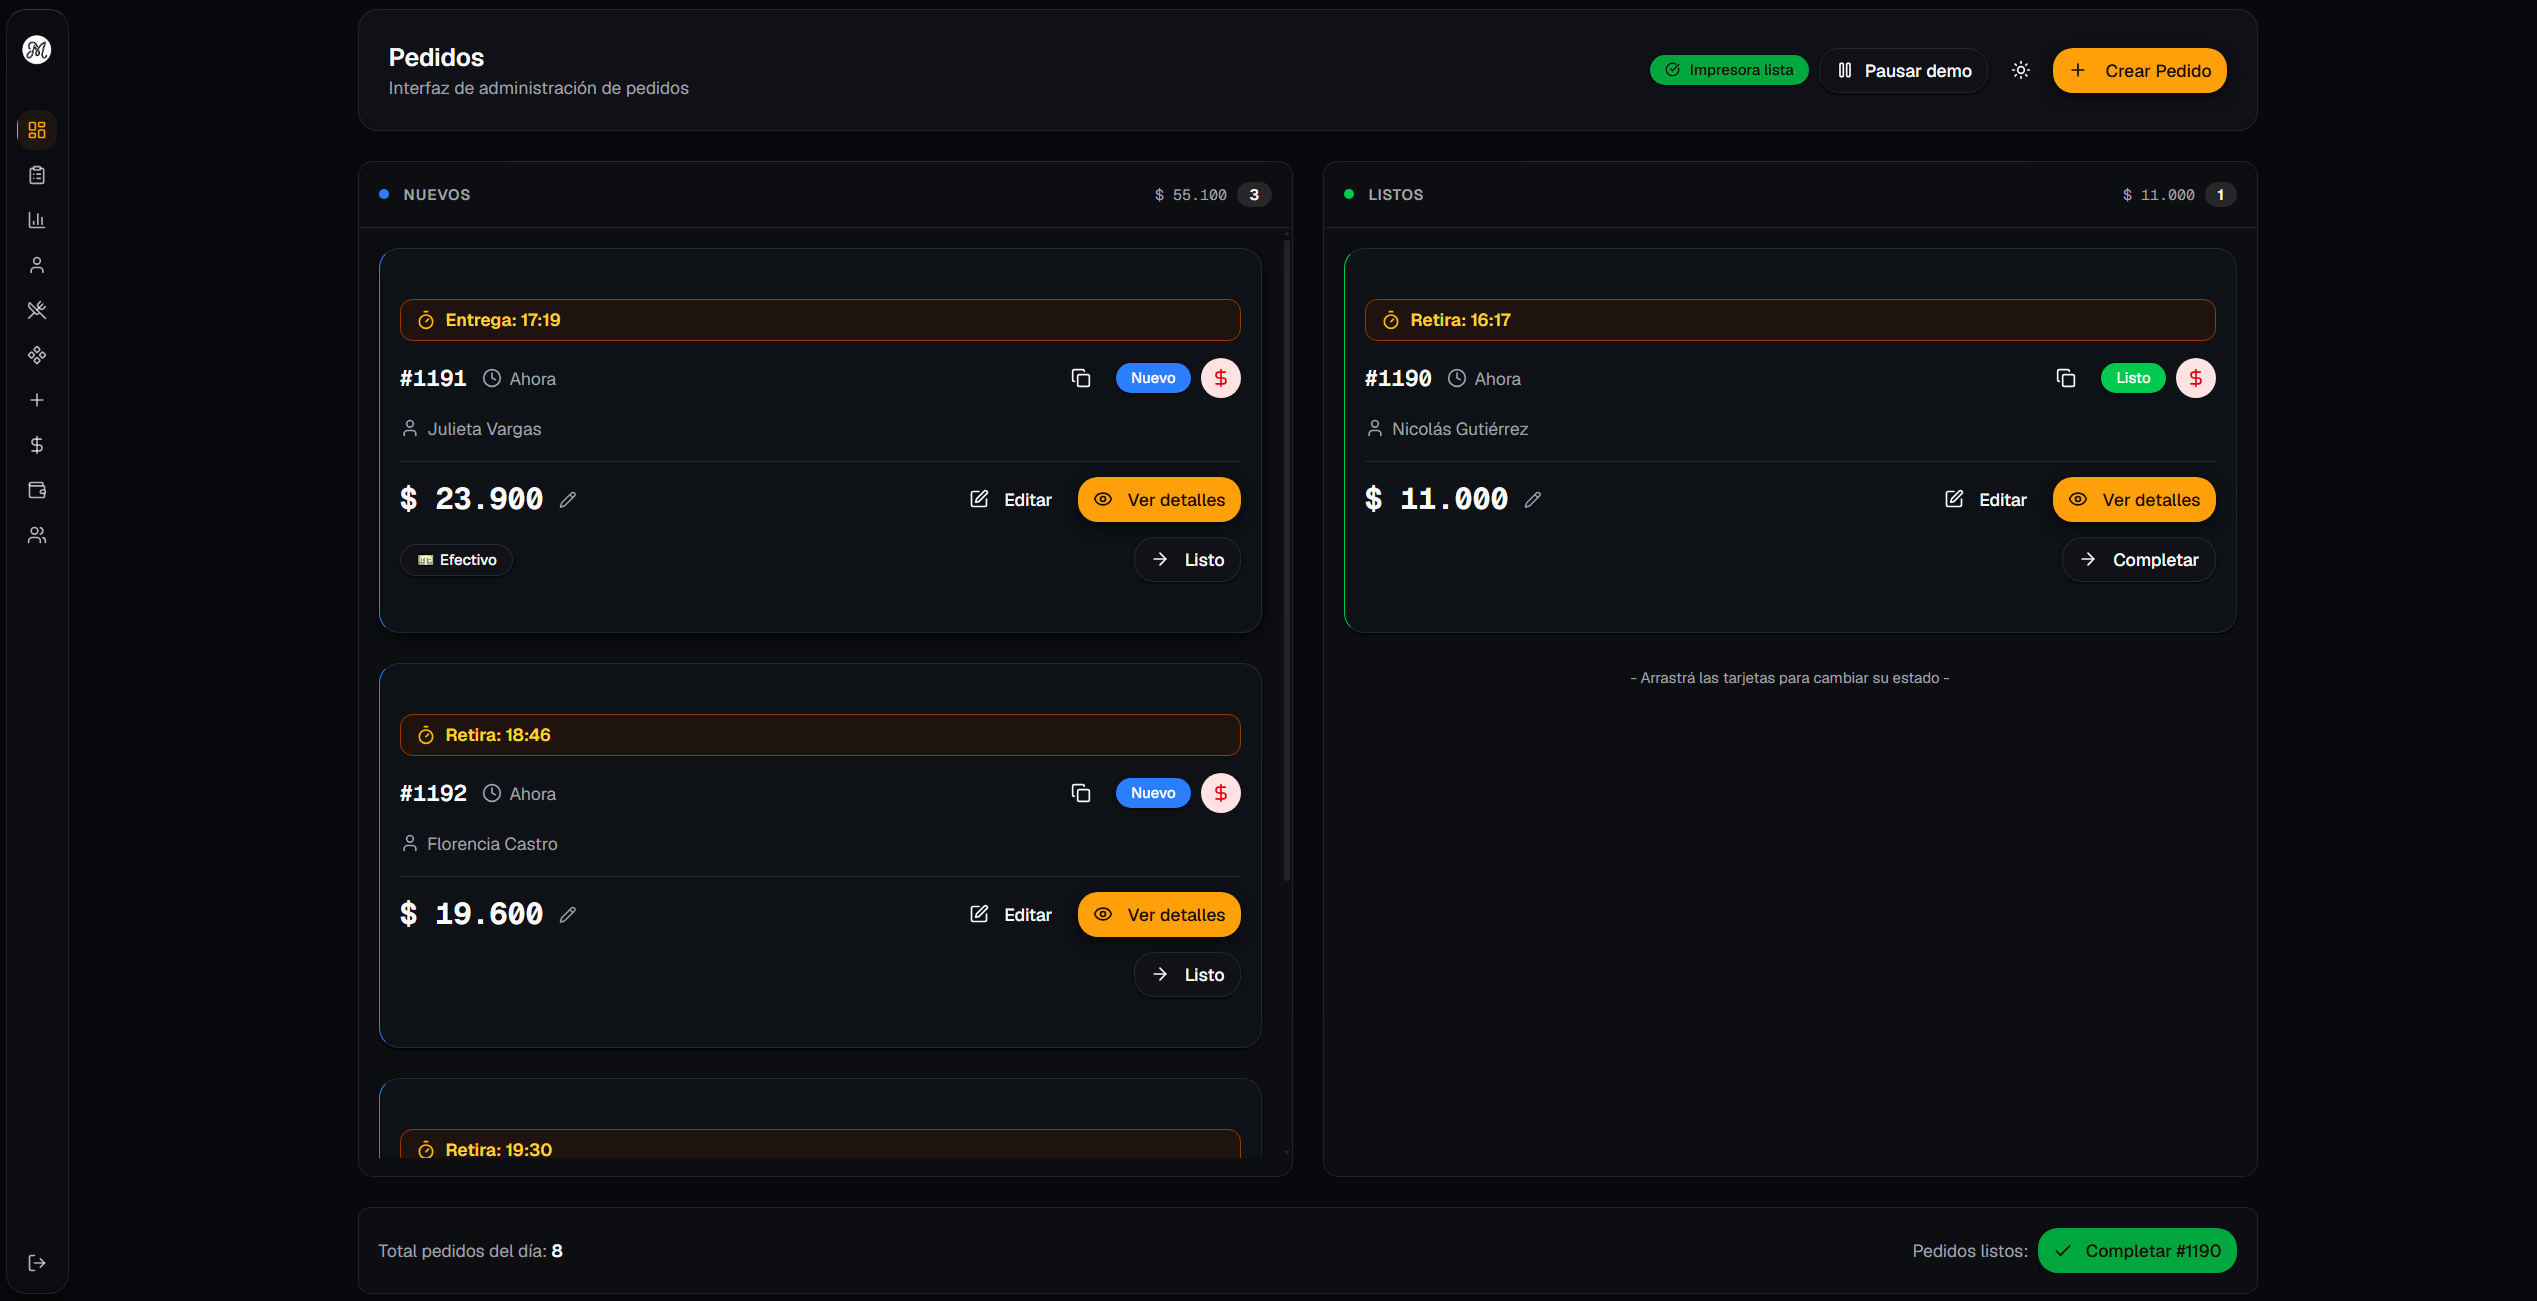2537x1301 pixels.
Task: Click the Entrega: 17:19 time banner
Action: [x=820, y=320]
